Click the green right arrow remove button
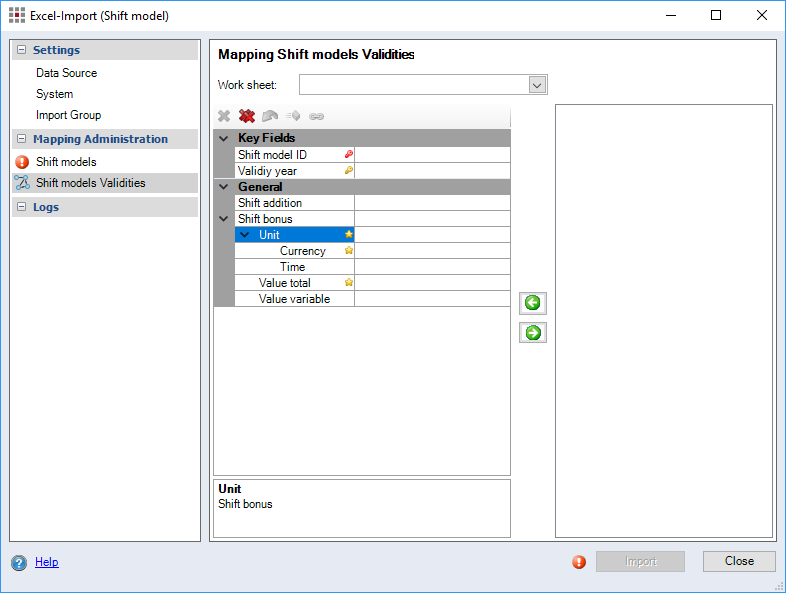This screenshot has height=593, width=786. coord(533,333)
